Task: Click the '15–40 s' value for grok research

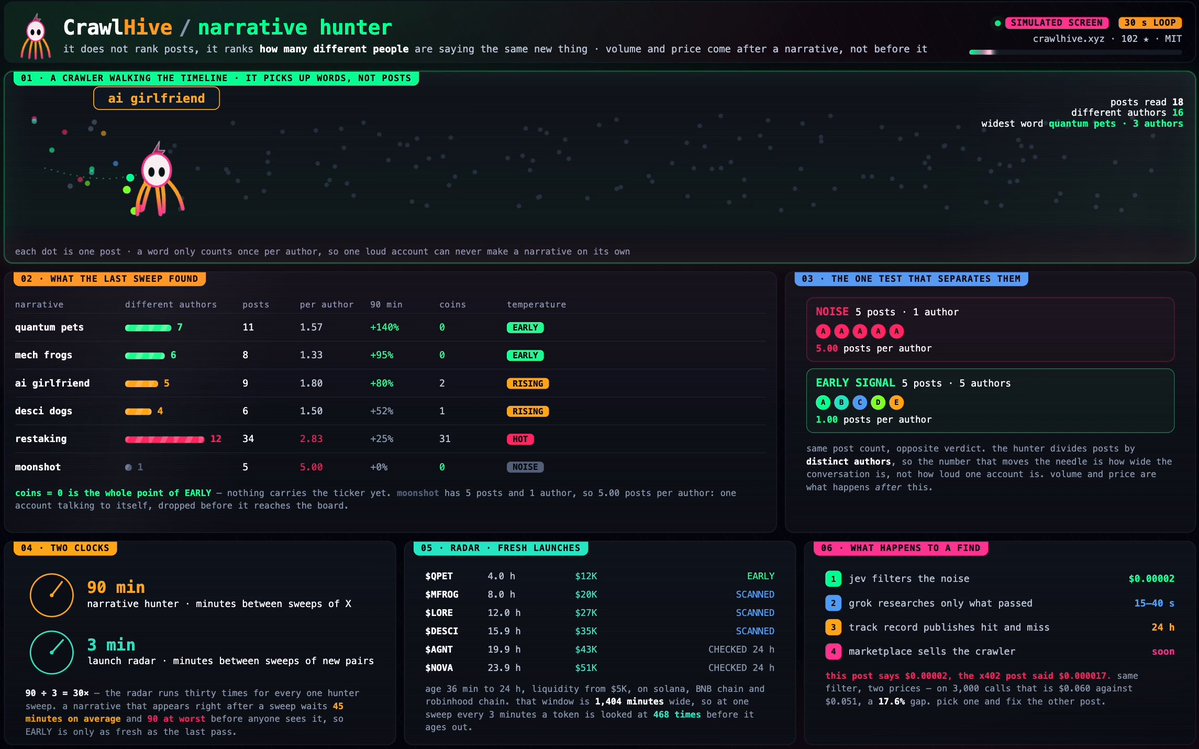Action: click(1154, 603)
